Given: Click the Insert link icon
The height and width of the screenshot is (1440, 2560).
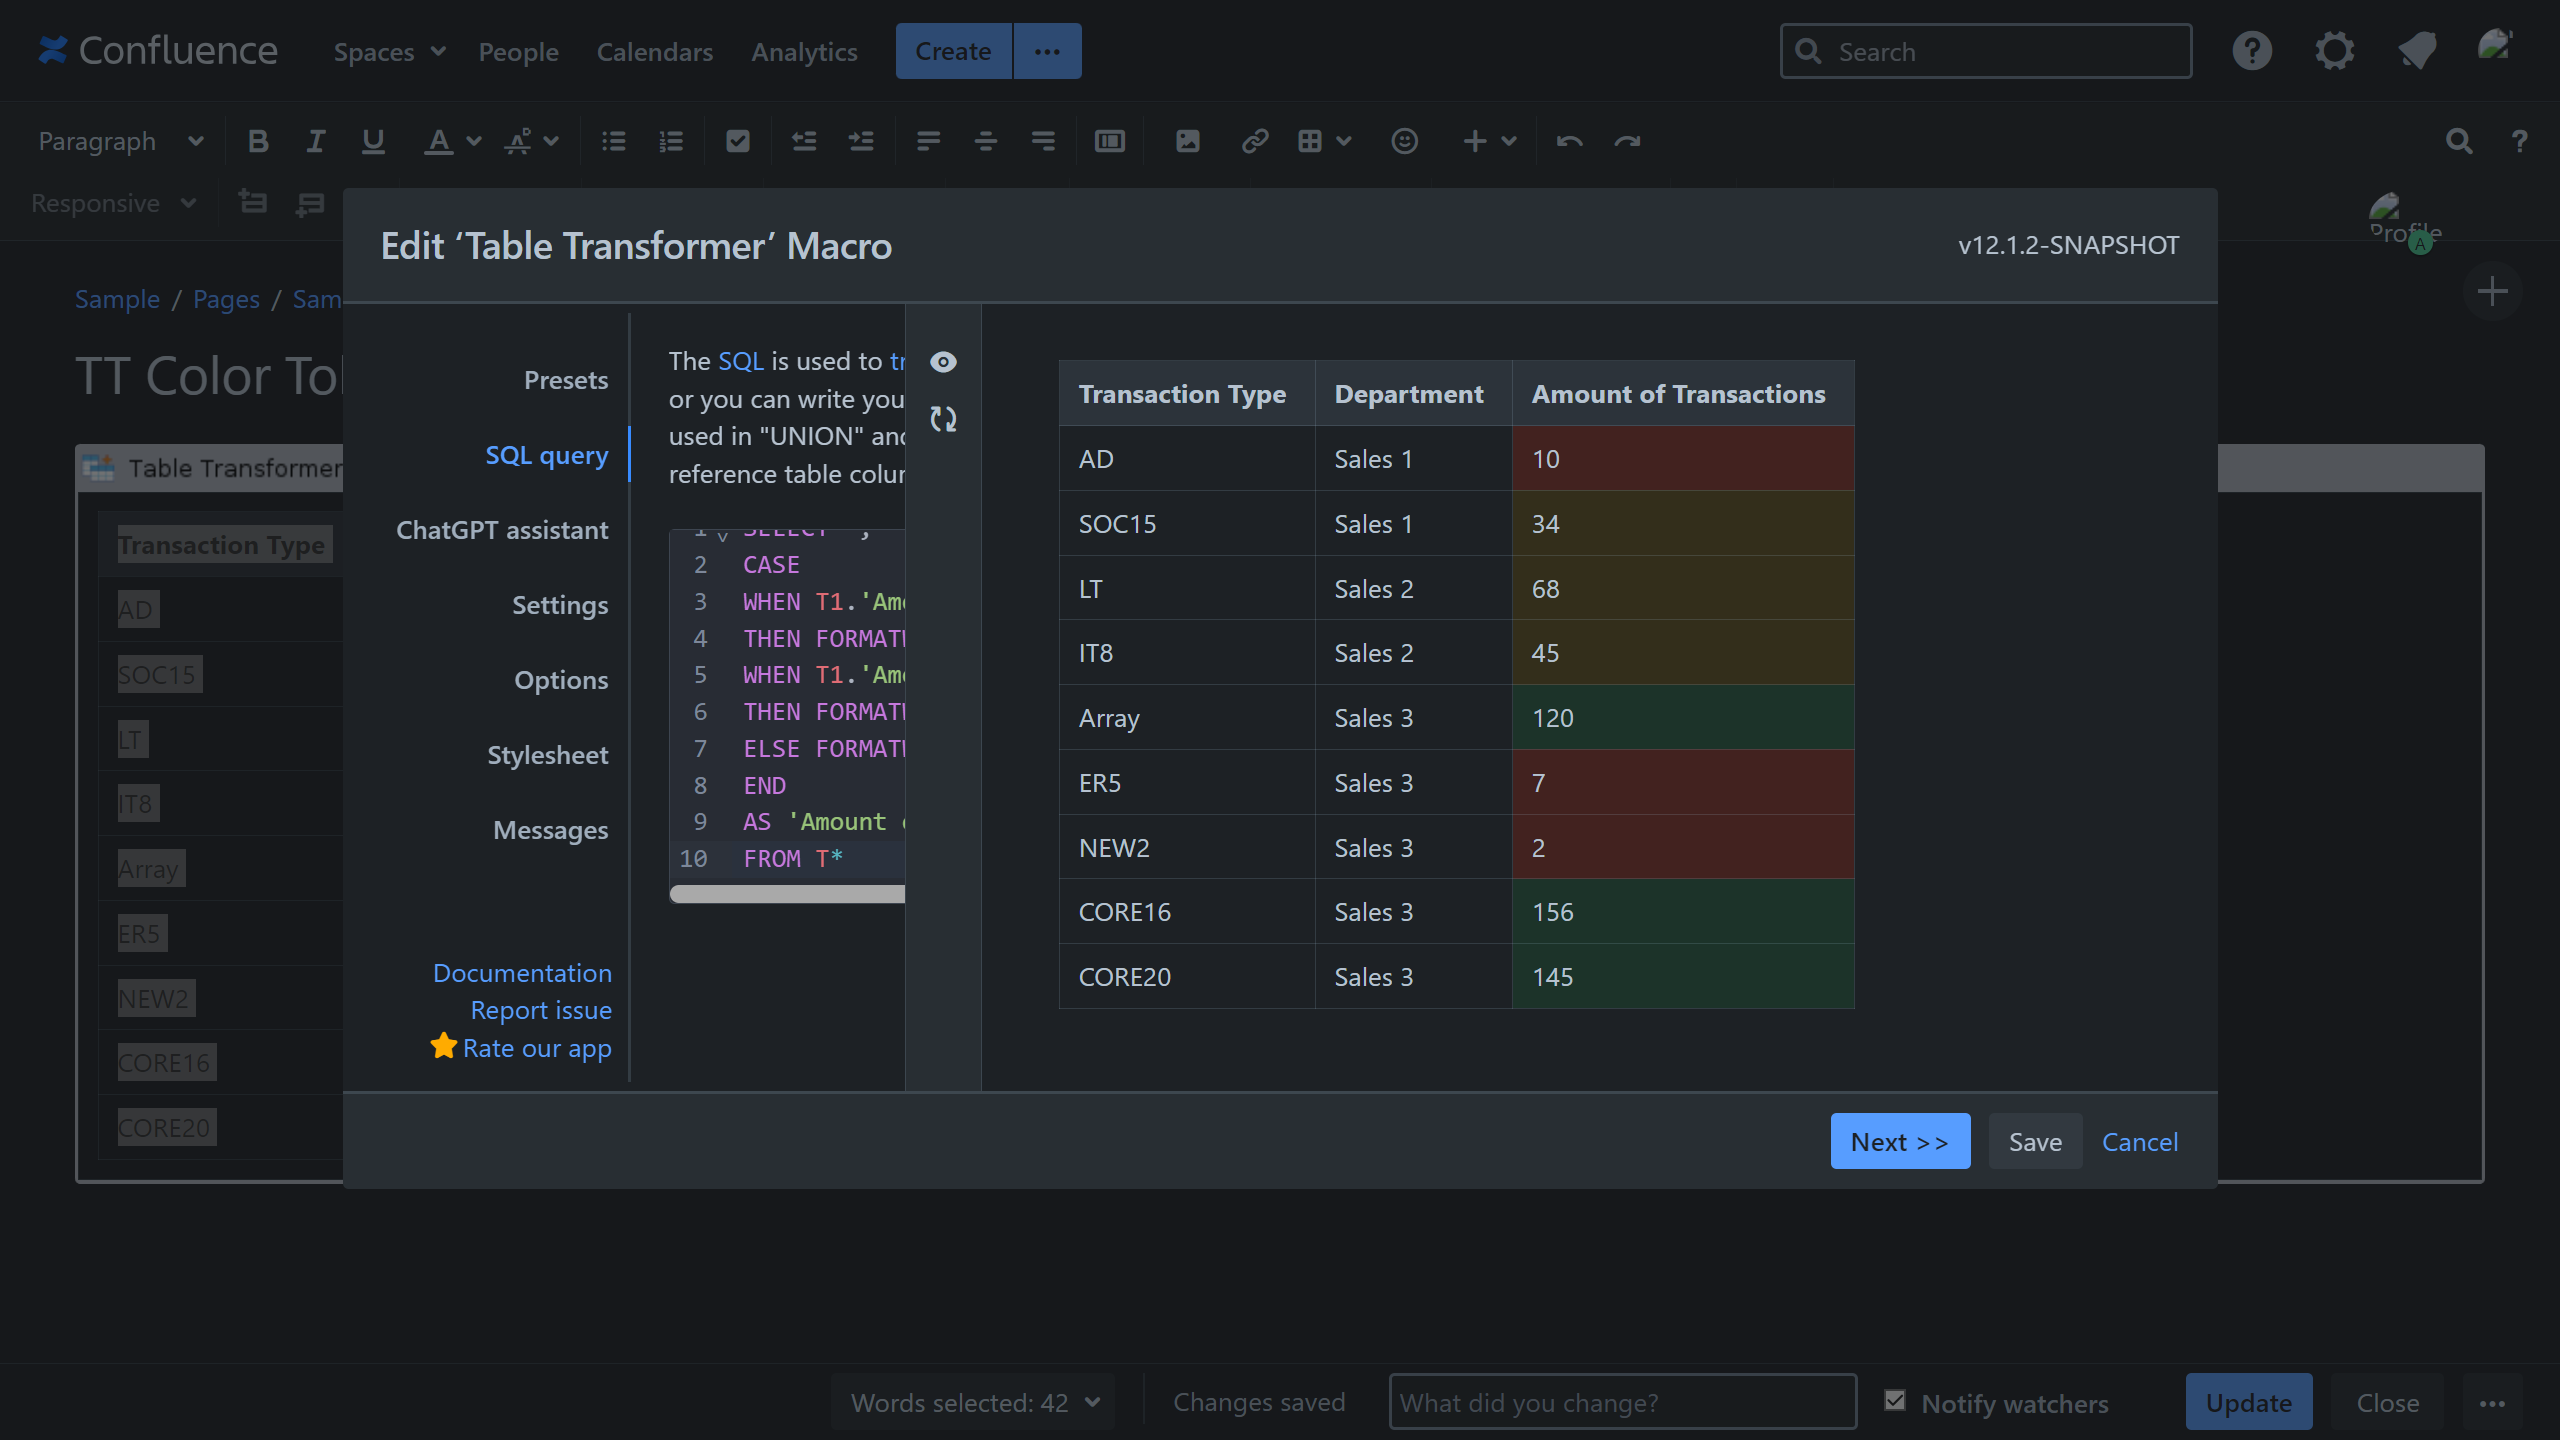Looking at the screenshot, I should pyautogui.click(x=1254, y=141).
